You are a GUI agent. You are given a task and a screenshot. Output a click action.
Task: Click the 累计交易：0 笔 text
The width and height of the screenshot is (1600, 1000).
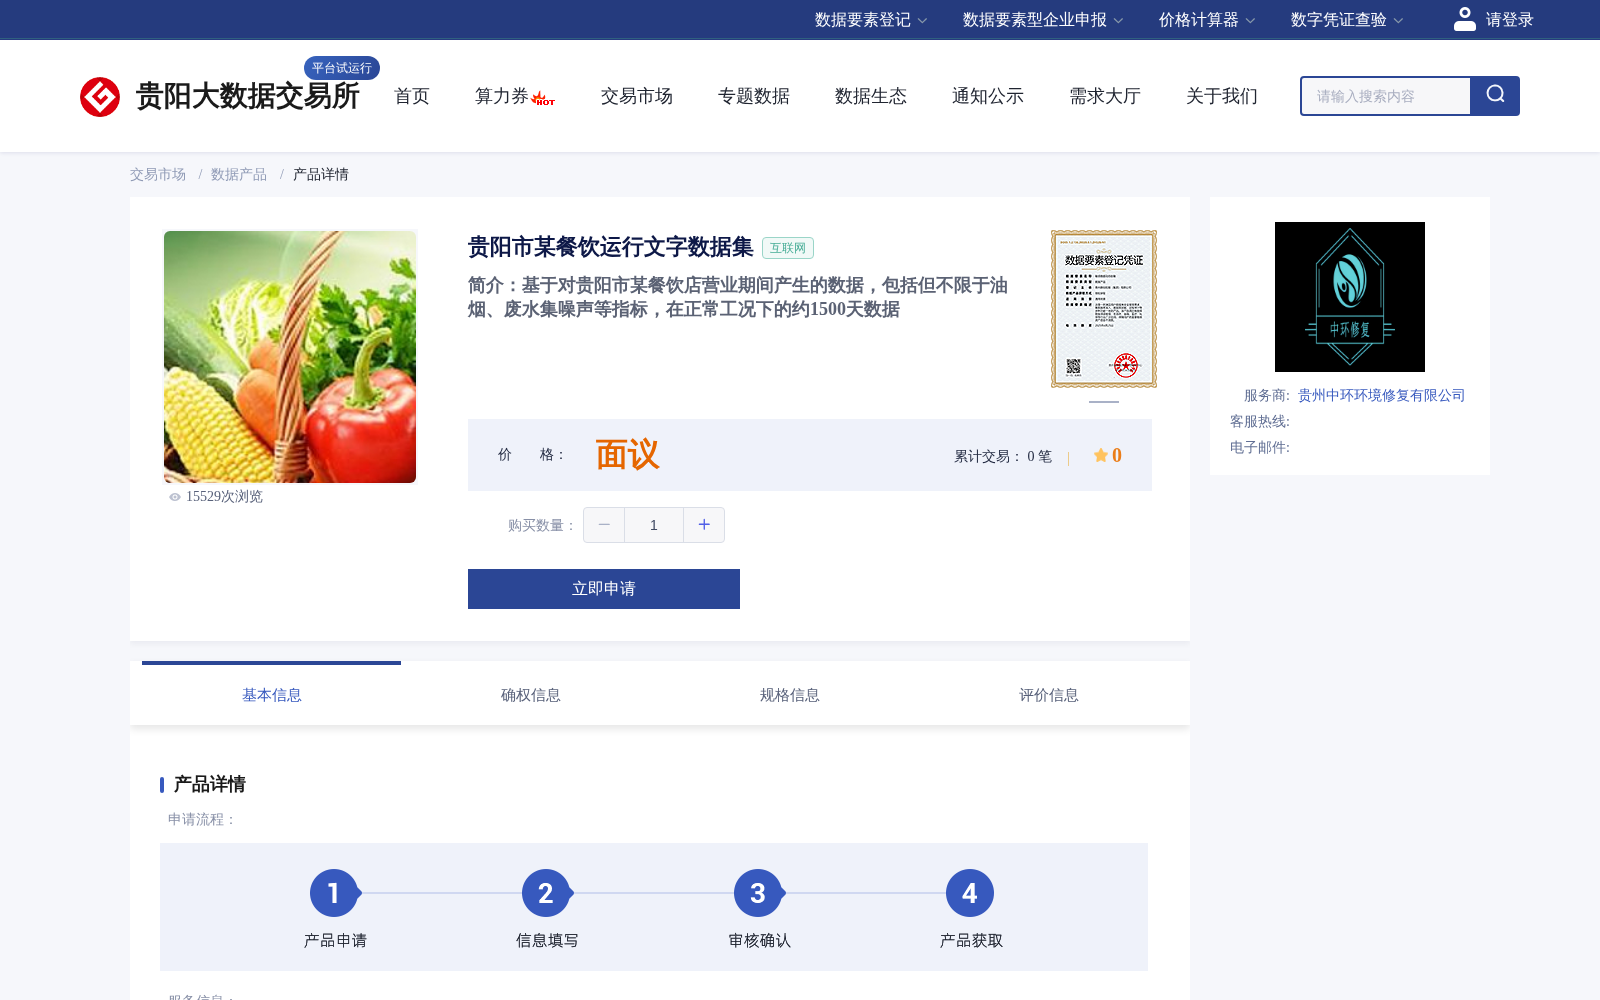[1003, 456]
